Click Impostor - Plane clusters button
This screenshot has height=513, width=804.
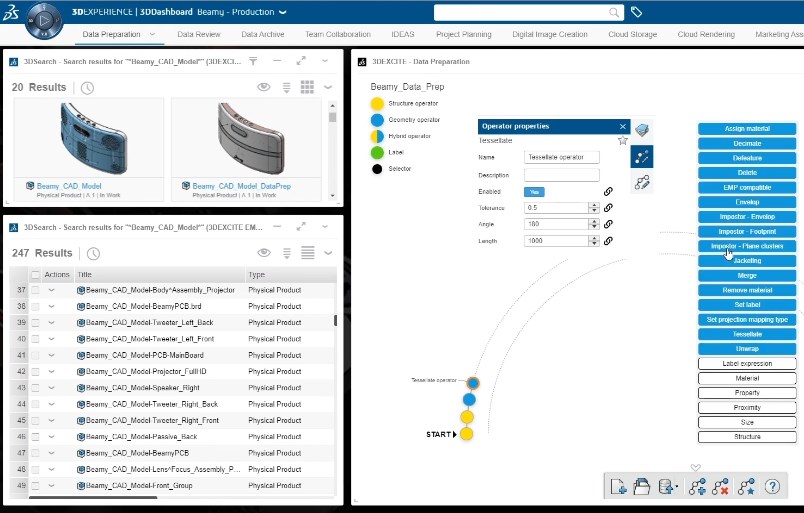[x=747, y=246]
